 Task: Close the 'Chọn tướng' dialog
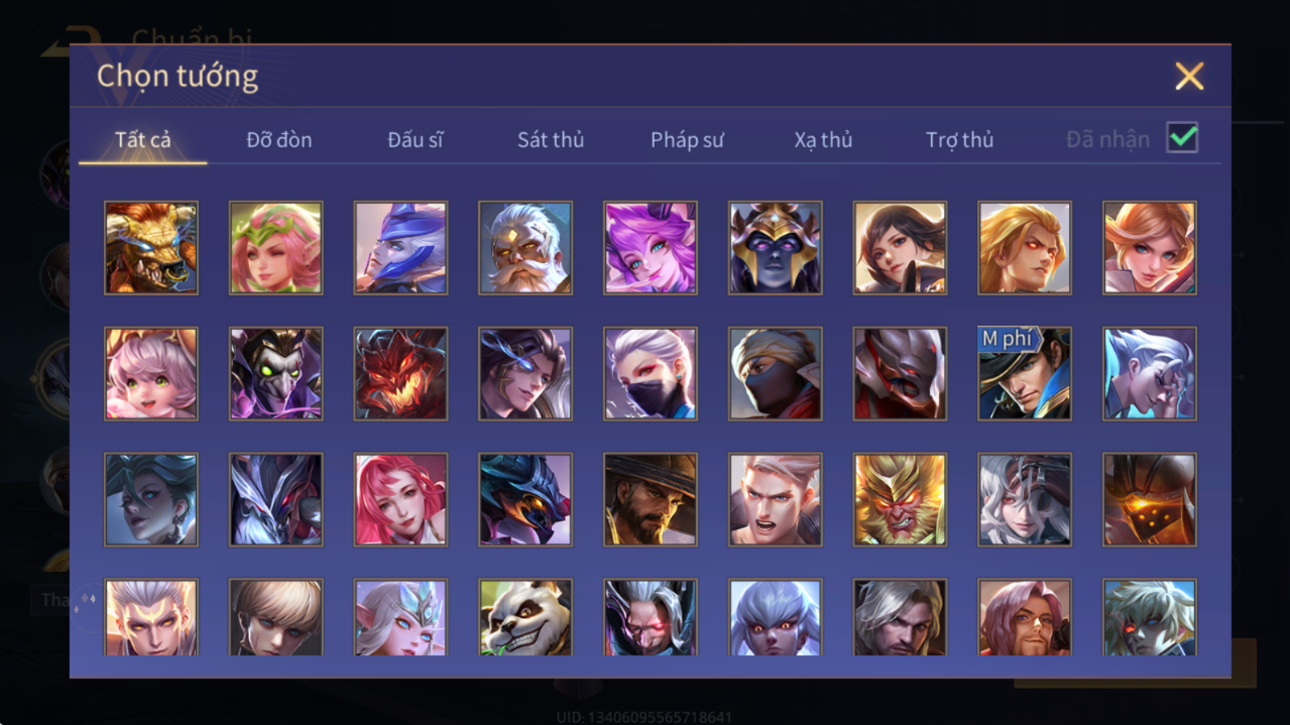[x=1189, y=76]
